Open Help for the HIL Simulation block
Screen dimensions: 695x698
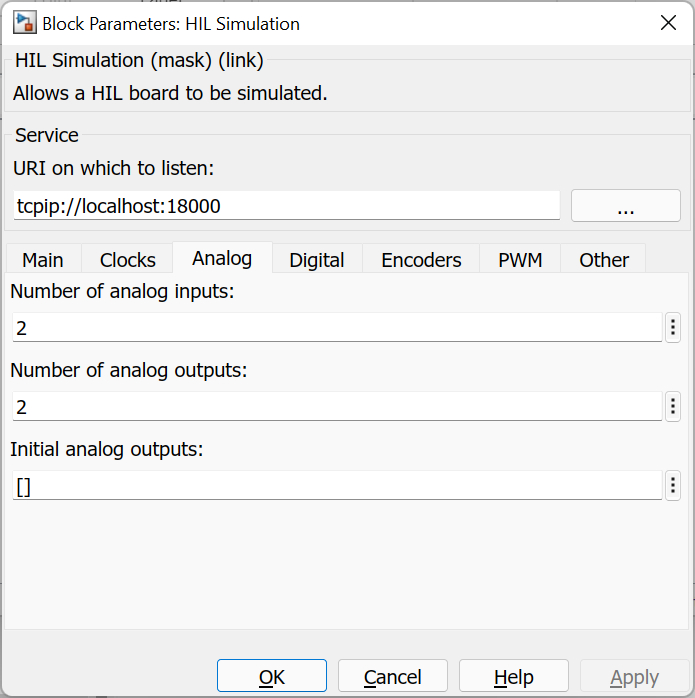(514, 677)
